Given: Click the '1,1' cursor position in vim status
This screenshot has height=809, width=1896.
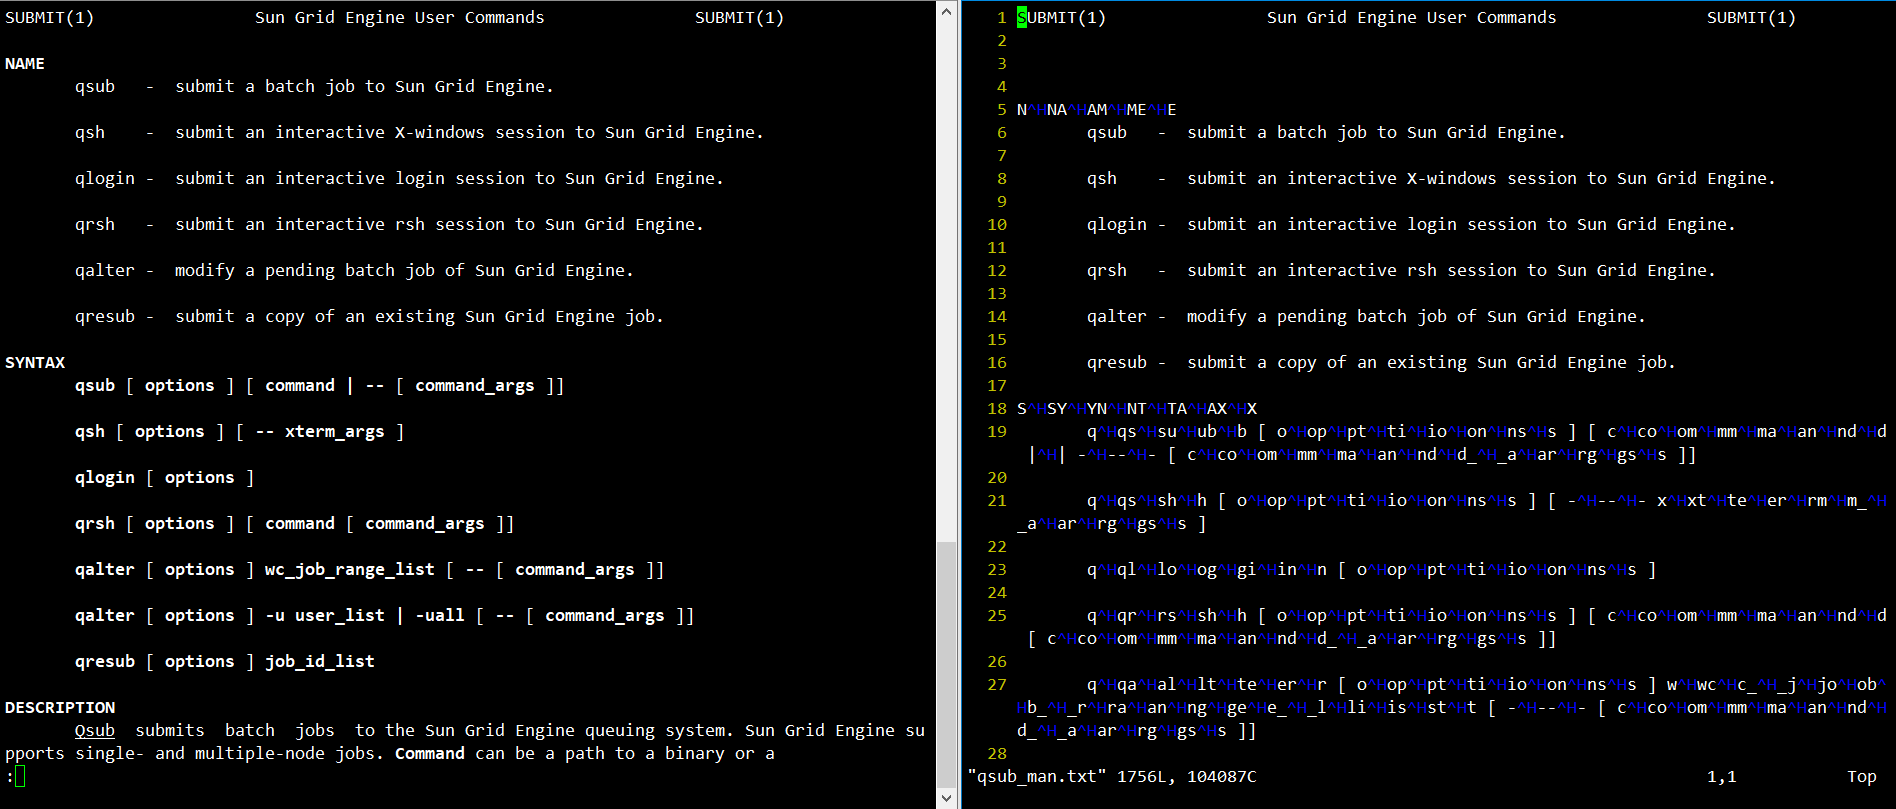Looking at the screenshot, I should [1722, 777].
